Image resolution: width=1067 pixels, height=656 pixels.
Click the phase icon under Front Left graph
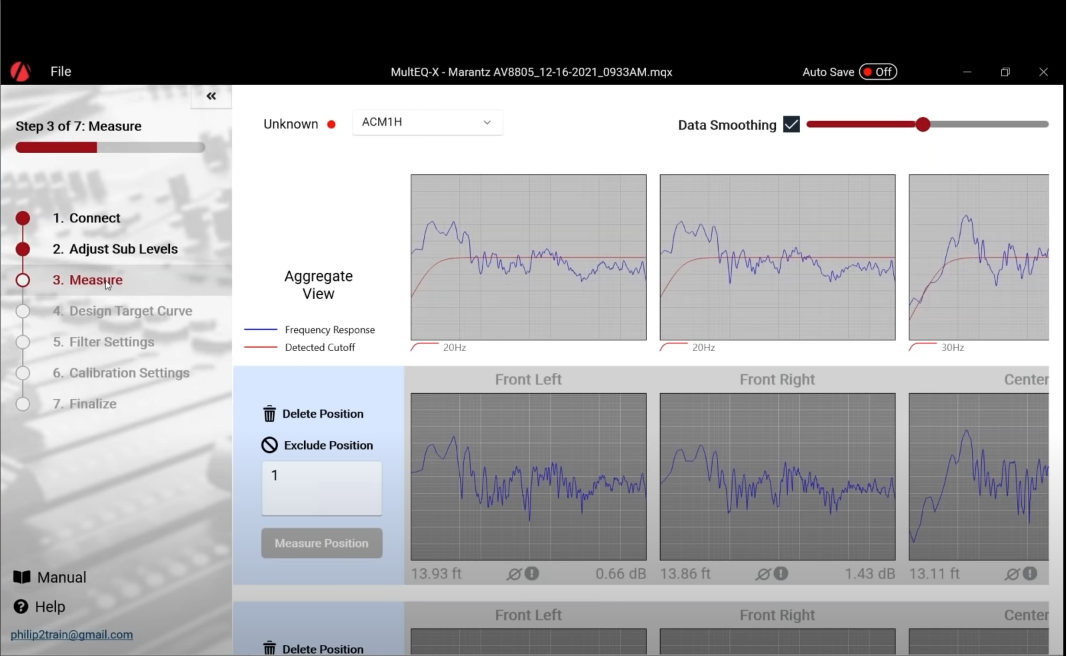click(514, 574)
